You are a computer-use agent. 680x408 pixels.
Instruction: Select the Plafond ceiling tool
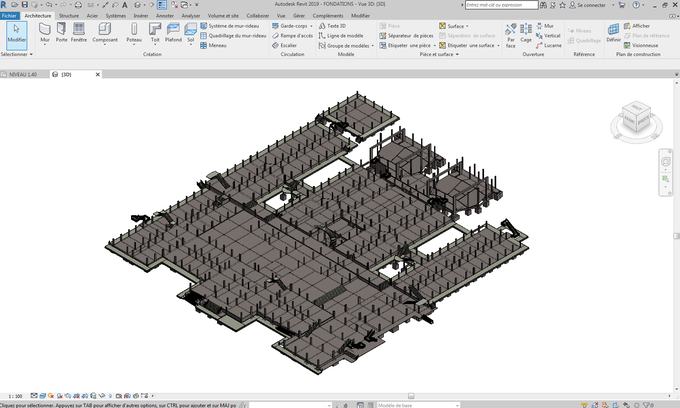pos(173,33)
